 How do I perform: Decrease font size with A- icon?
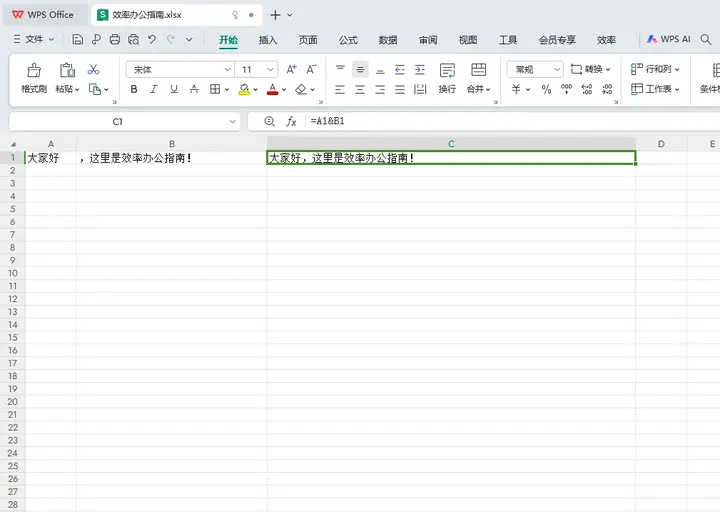[x=311, y=69]
